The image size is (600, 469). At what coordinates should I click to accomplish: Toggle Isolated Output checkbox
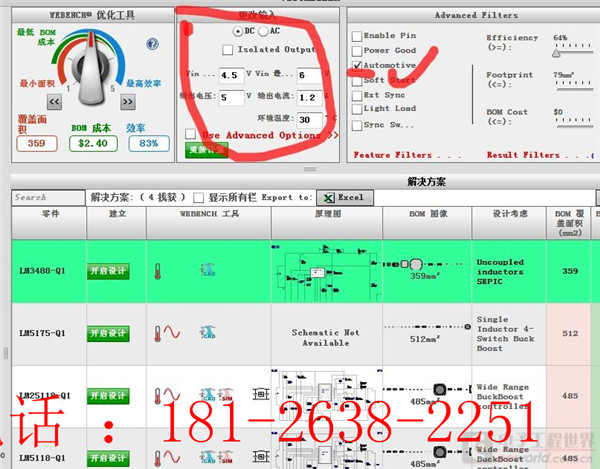tap(227, 50)
